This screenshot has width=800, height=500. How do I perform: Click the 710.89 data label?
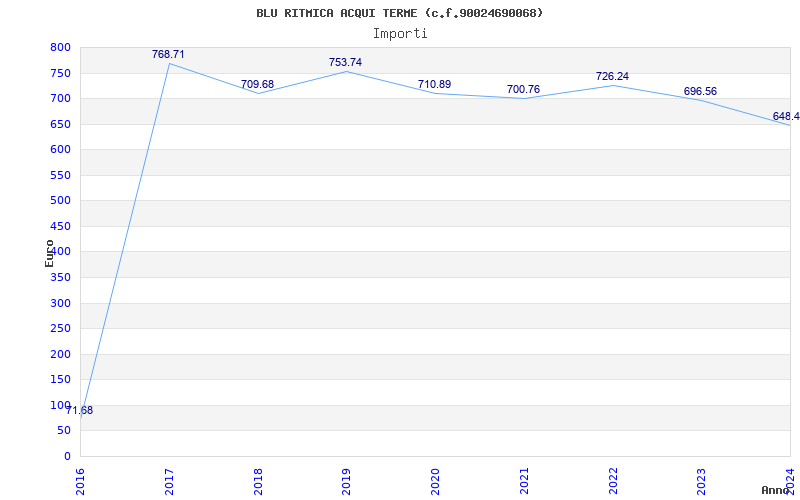(435, 85)
